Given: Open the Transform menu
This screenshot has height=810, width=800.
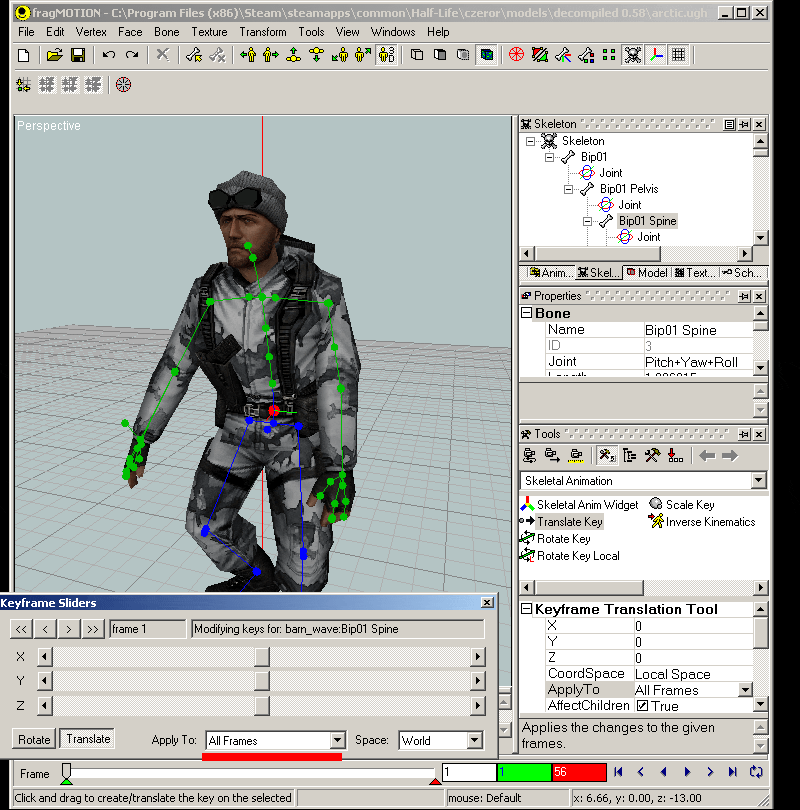Looking at the screenshot, I should coord(262,32).
